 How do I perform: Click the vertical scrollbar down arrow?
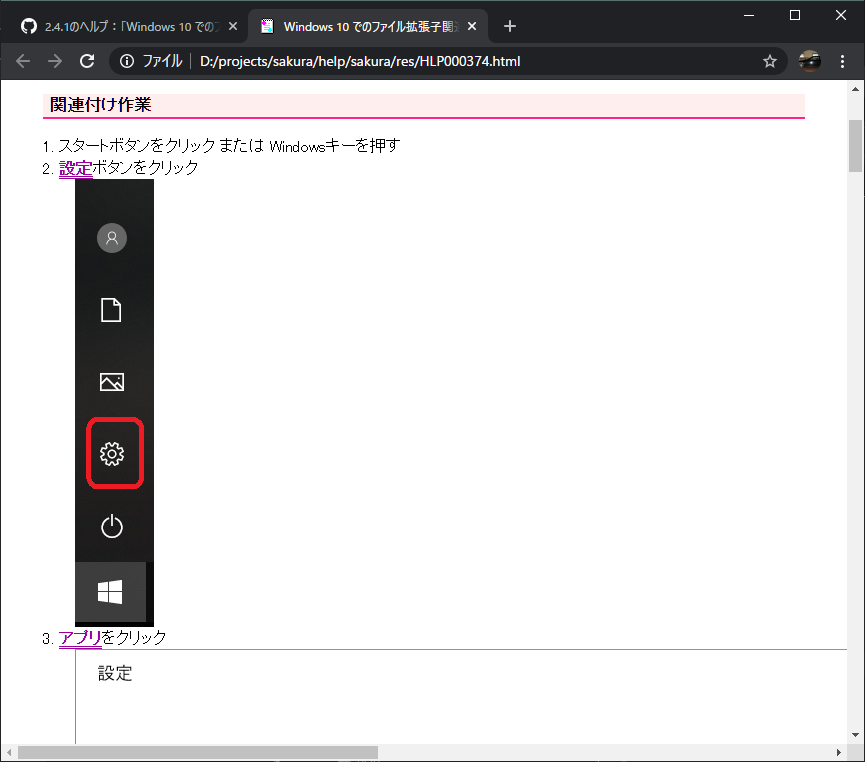855,735
